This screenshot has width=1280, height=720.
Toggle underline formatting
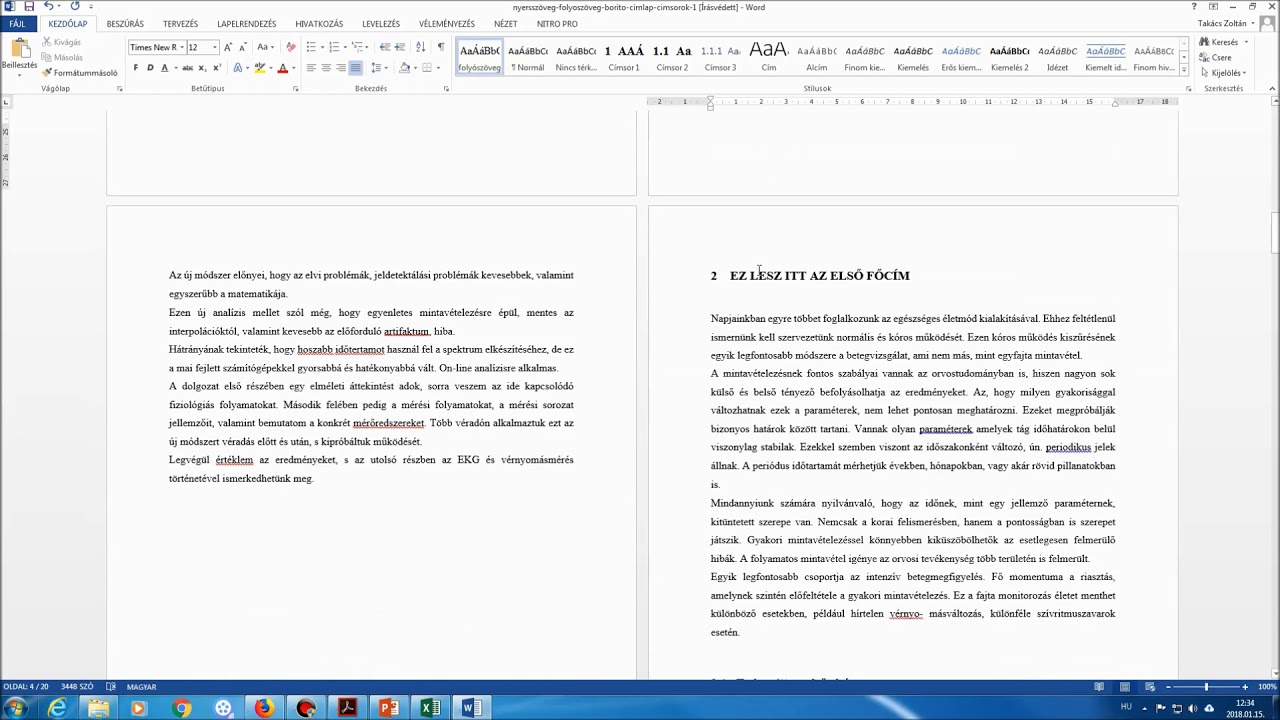[163, 68]
